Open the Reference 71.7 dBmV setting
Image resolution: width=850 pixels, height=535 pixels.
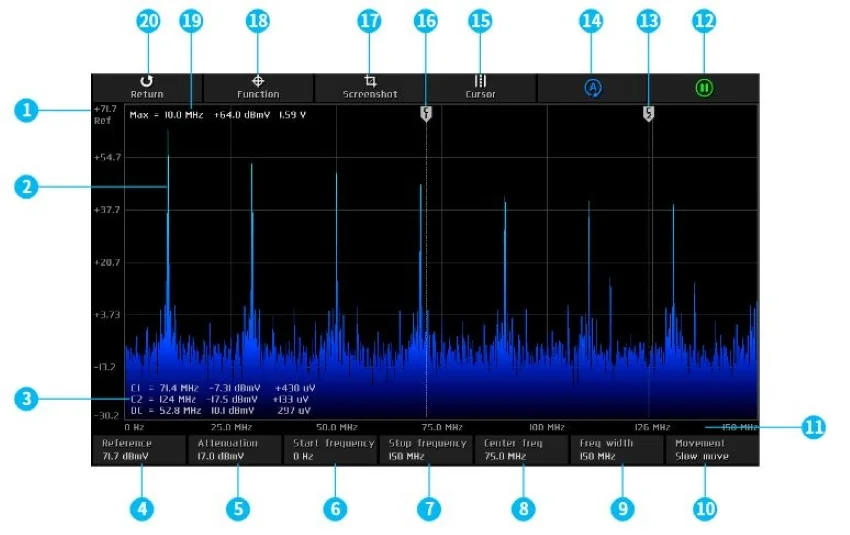pyautogui.click(x=138, y=449)
